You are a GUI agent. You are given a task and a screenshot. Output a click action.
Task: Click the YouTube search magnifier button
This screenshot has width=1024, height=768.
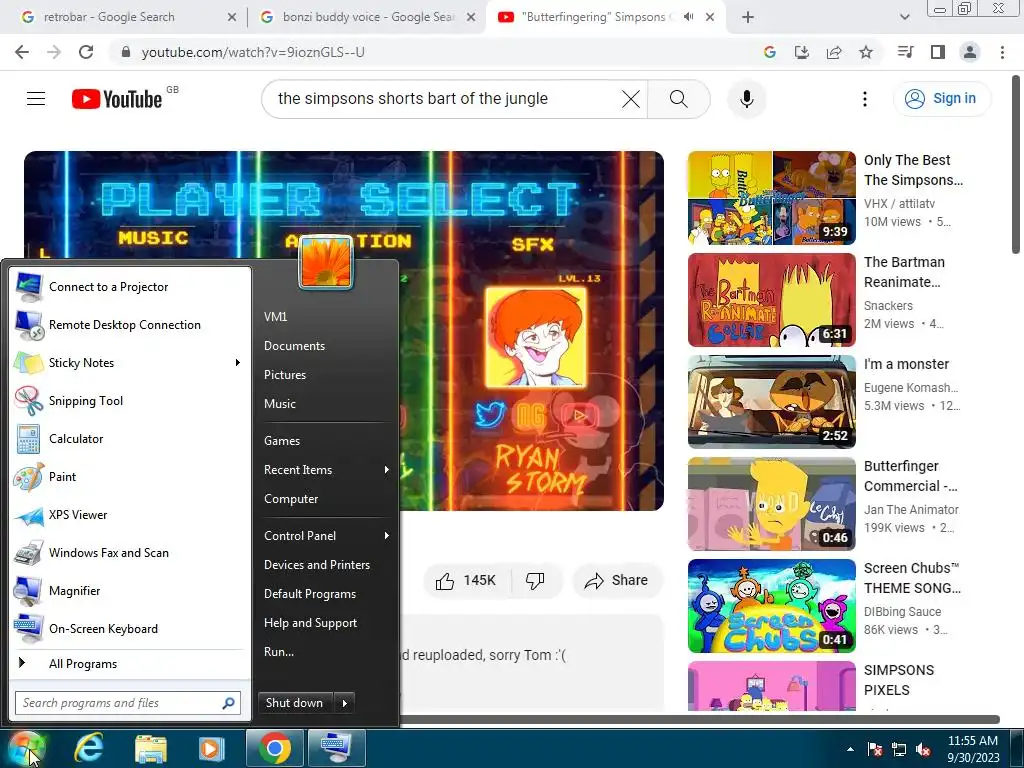tap(679, 99)
